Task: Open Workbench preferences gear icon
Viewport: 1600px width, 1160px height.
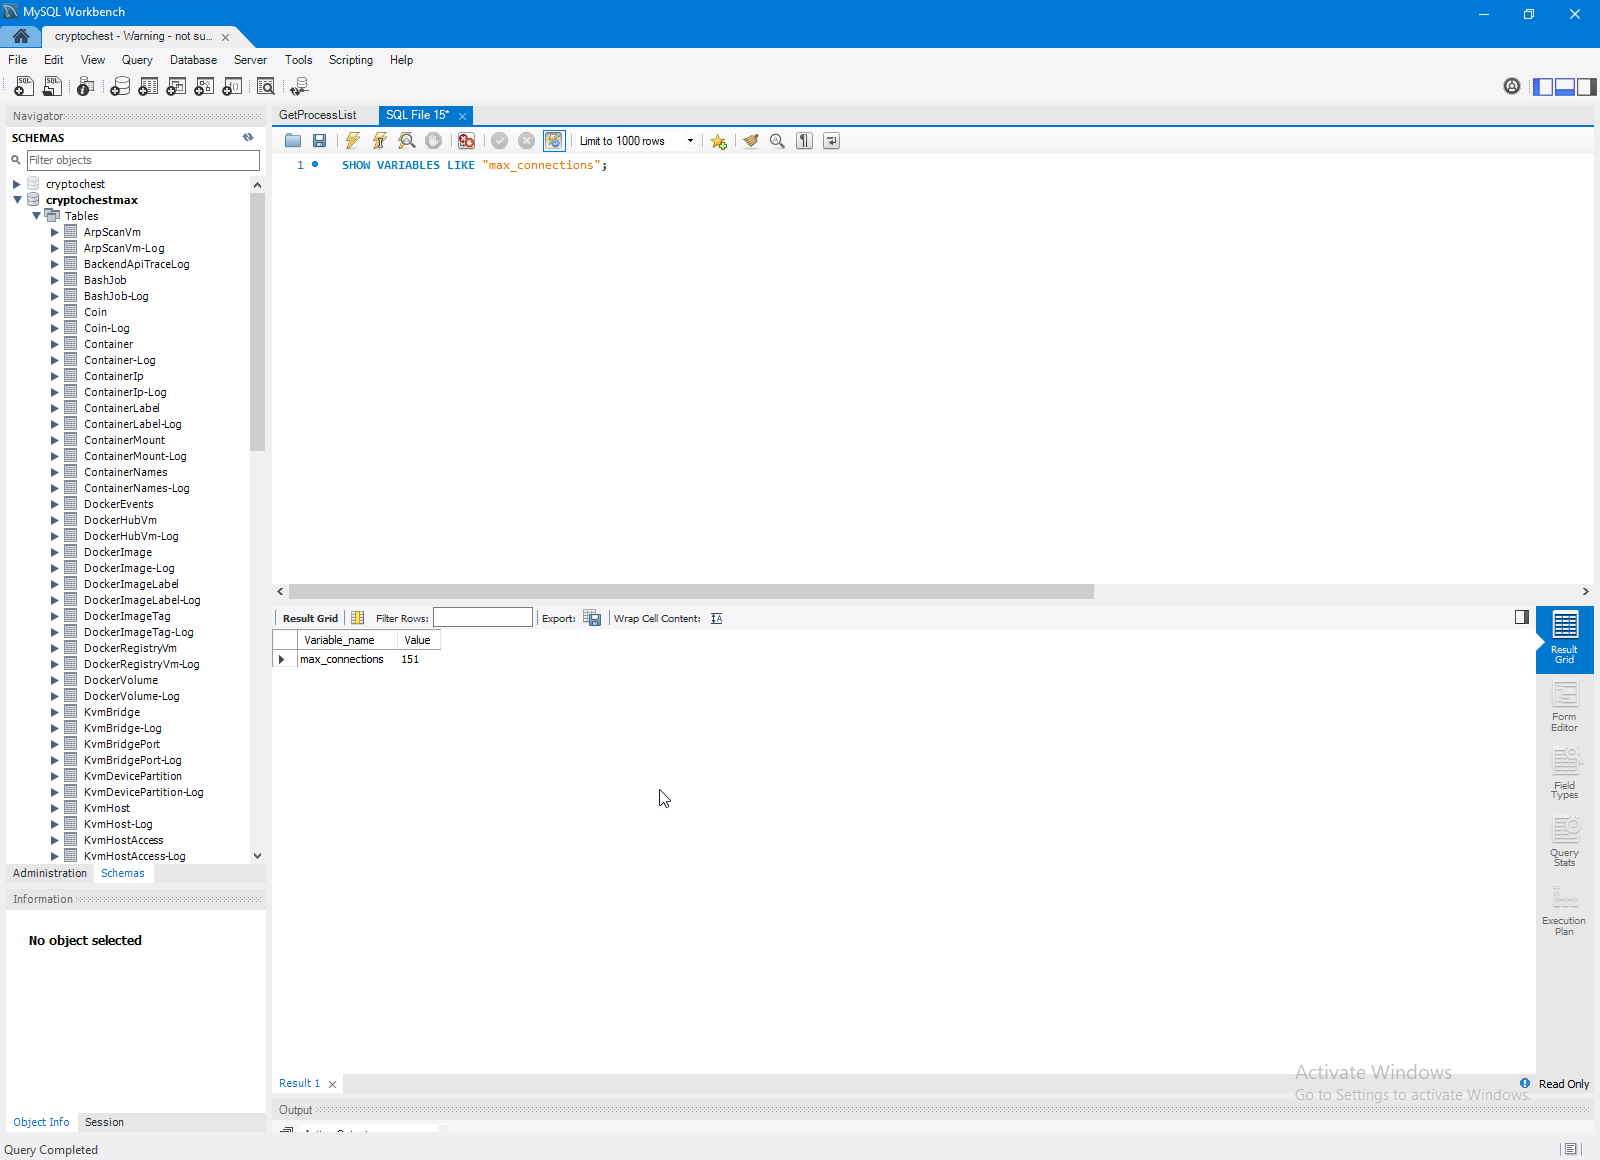Action: pos(1512,87)
